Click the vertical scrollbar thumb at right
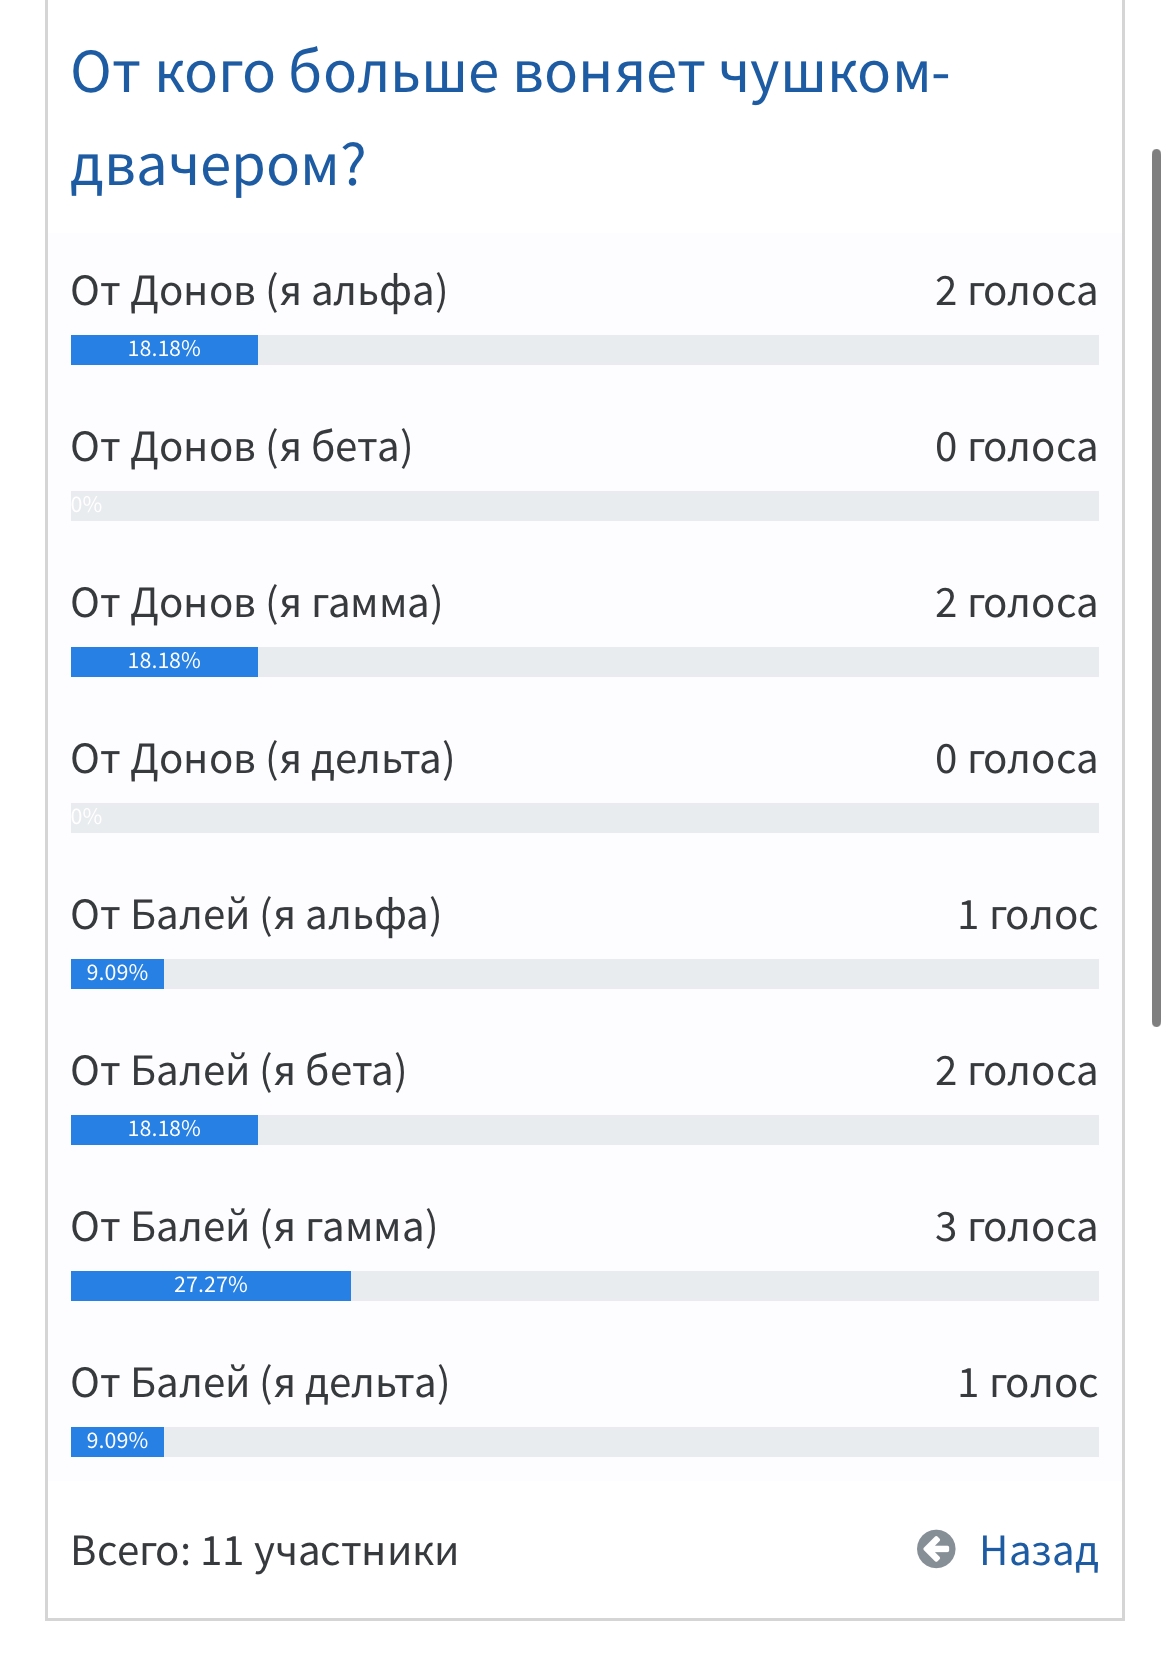The image size is (1170, 1676). (1156, 587)
